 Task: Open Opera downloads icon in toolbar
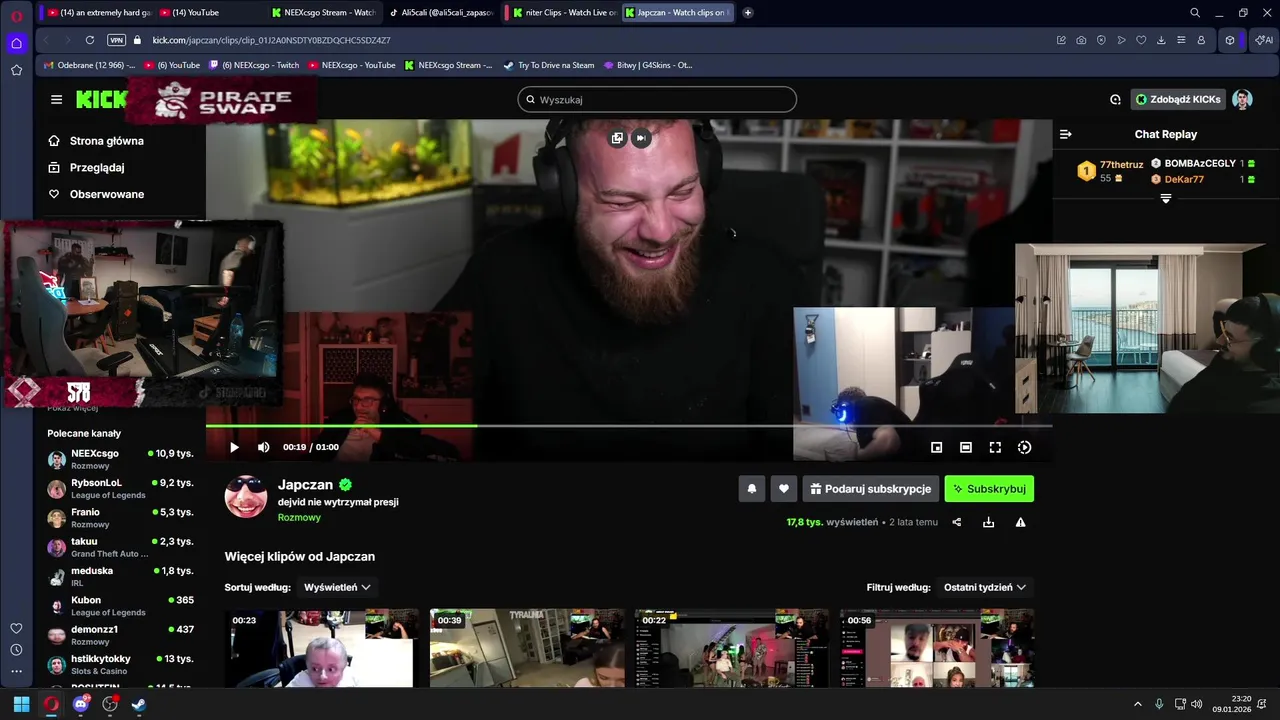click(1161, 40)
